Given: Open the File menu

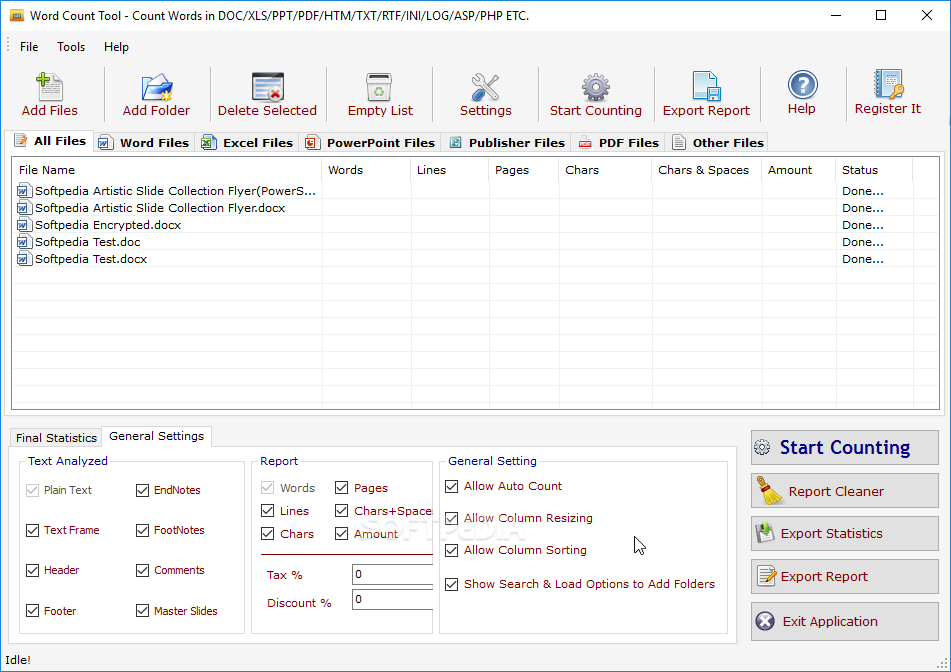Looking at the screenshot, I should [29, 47].
